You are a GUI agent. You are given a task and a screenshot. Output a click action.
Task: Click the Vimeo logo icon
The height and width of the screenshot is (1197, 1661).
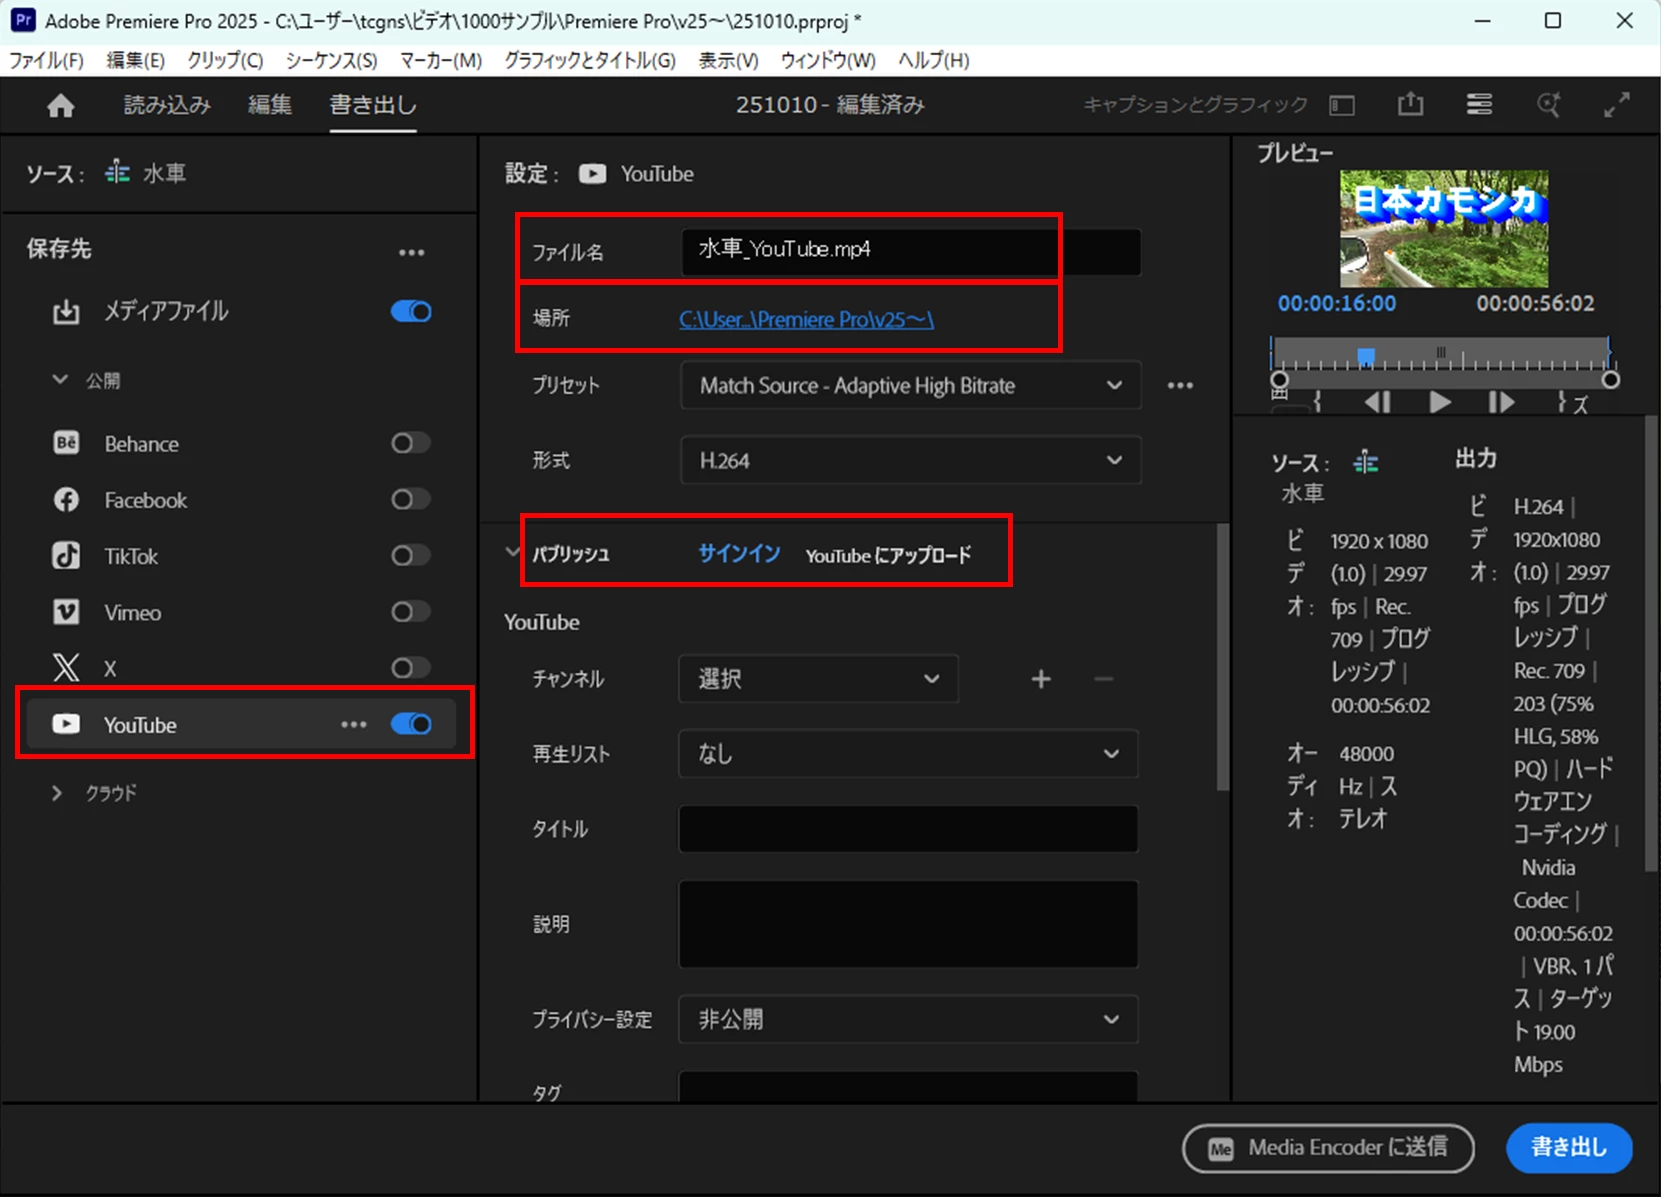[66, 612]
